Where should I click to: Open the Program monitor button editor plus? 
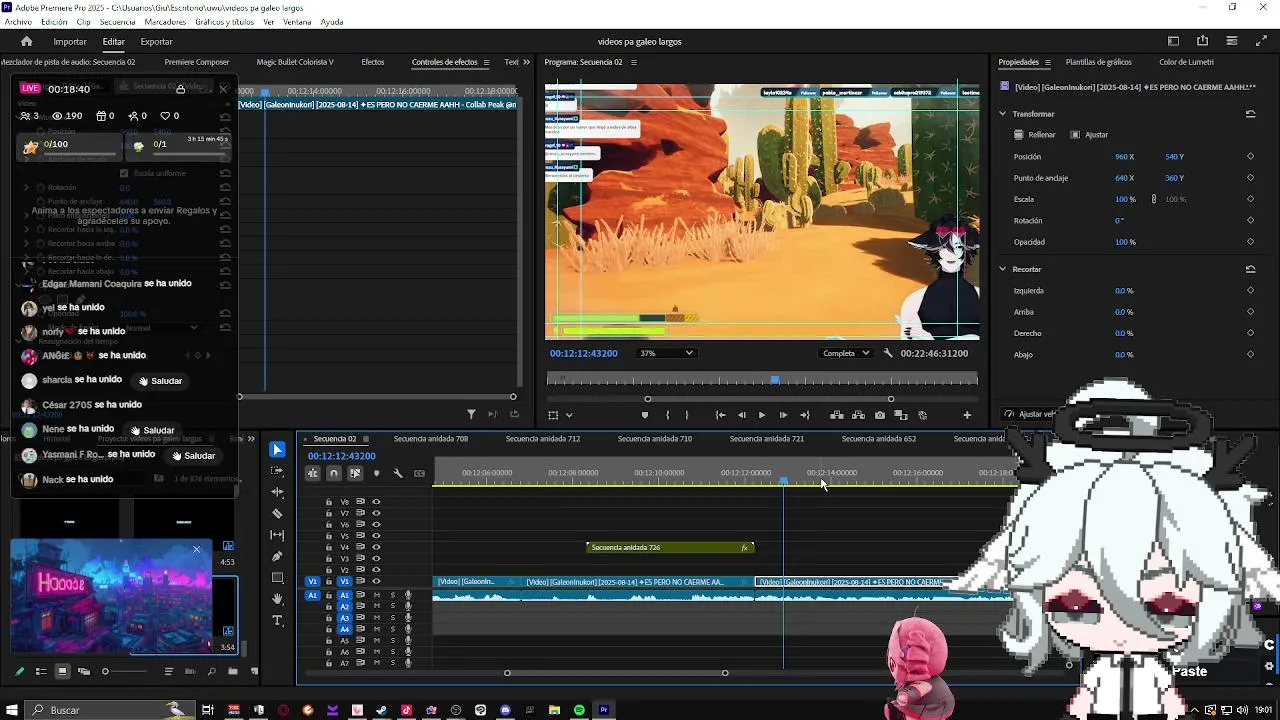pyautogui.click(x=967, y=415)
